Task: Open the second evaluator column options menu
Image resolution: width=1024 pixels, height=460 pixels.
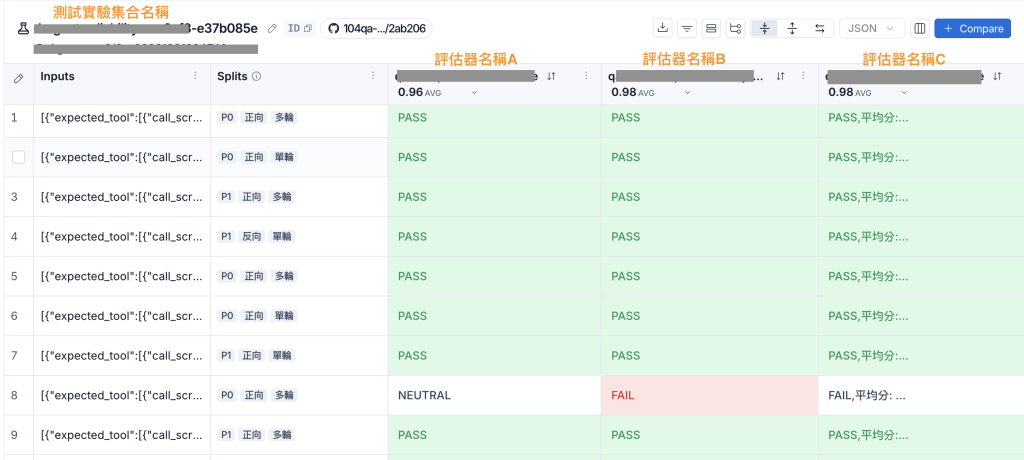Action: (x=803, y=76)
